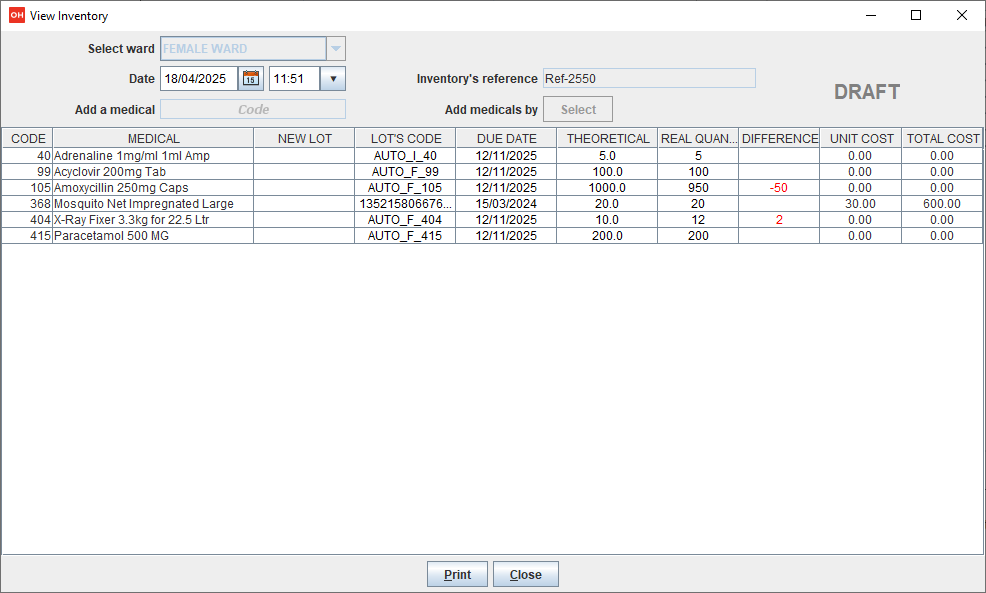Select the Paracetamol 500 MG row

[150, 235]
